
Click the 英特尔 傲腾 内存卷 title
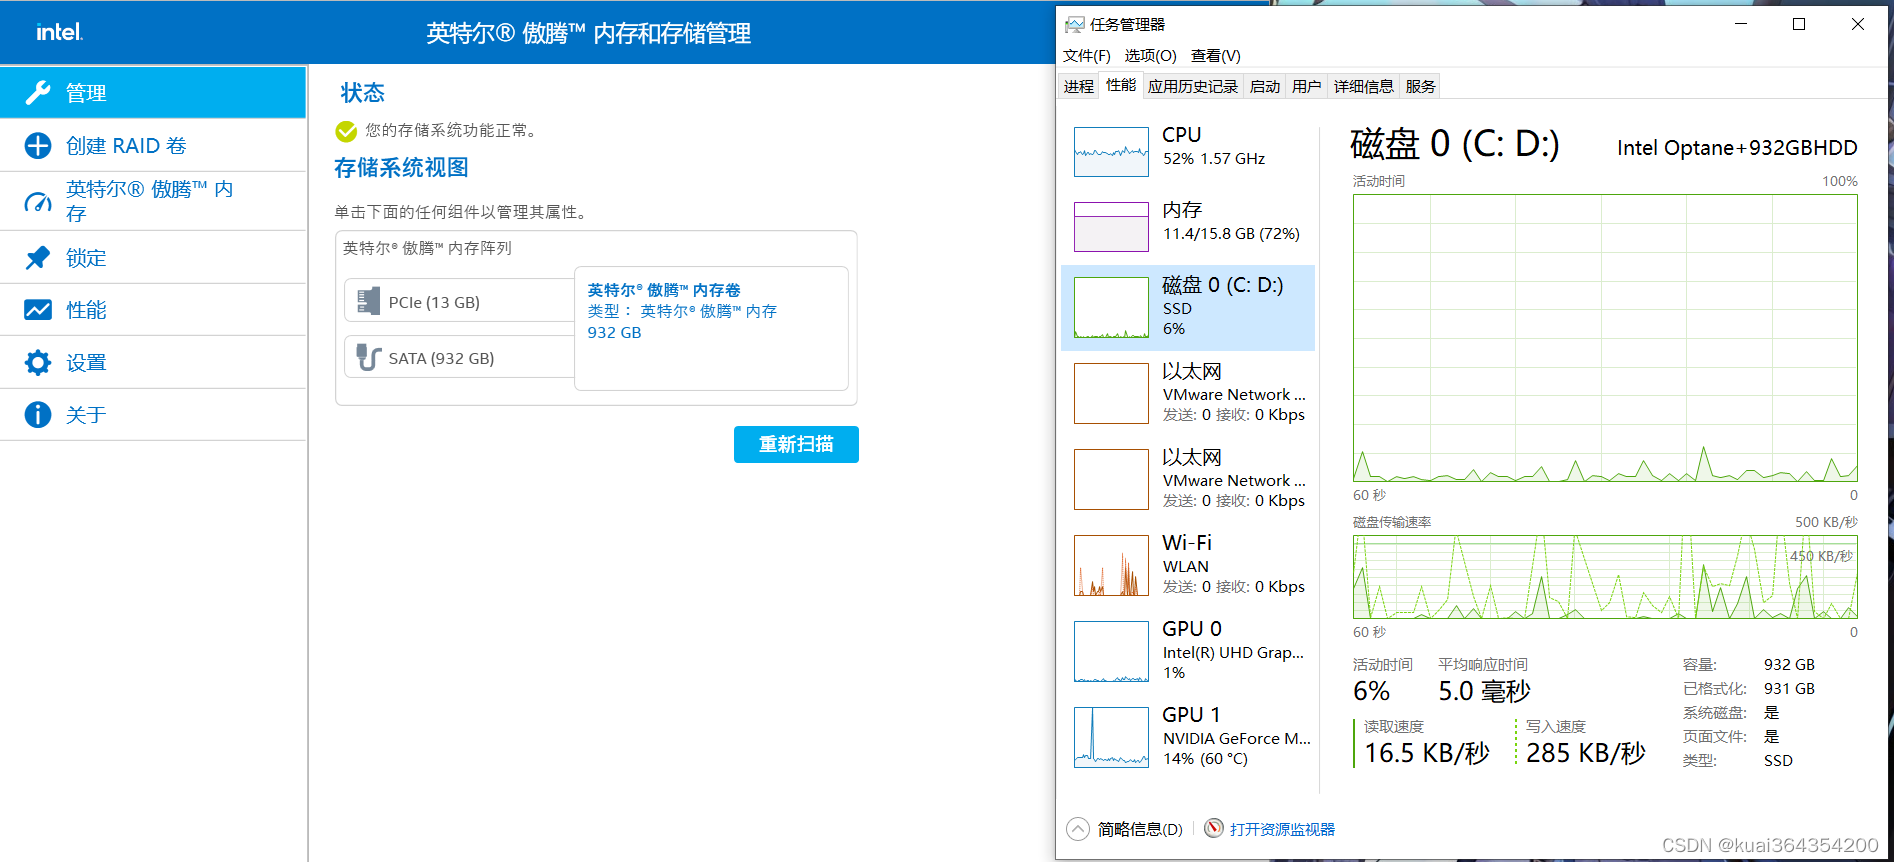tap(664, 290)
